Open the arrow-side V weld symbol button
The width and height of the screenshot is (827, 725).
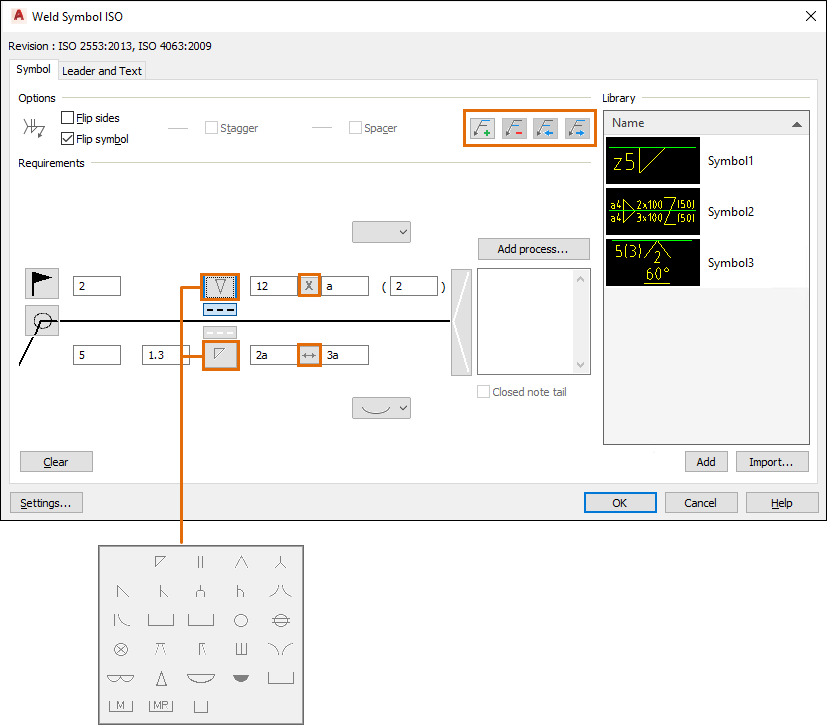(220, 286)
